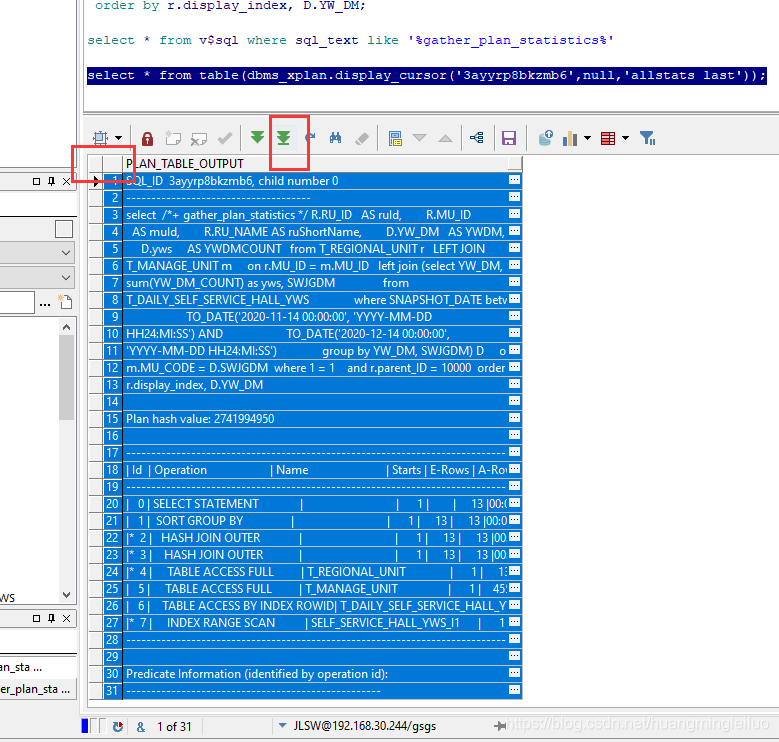Screen dimensions: 779x742
Task: Float the lower left docked panel
Action: pos(36,618)
